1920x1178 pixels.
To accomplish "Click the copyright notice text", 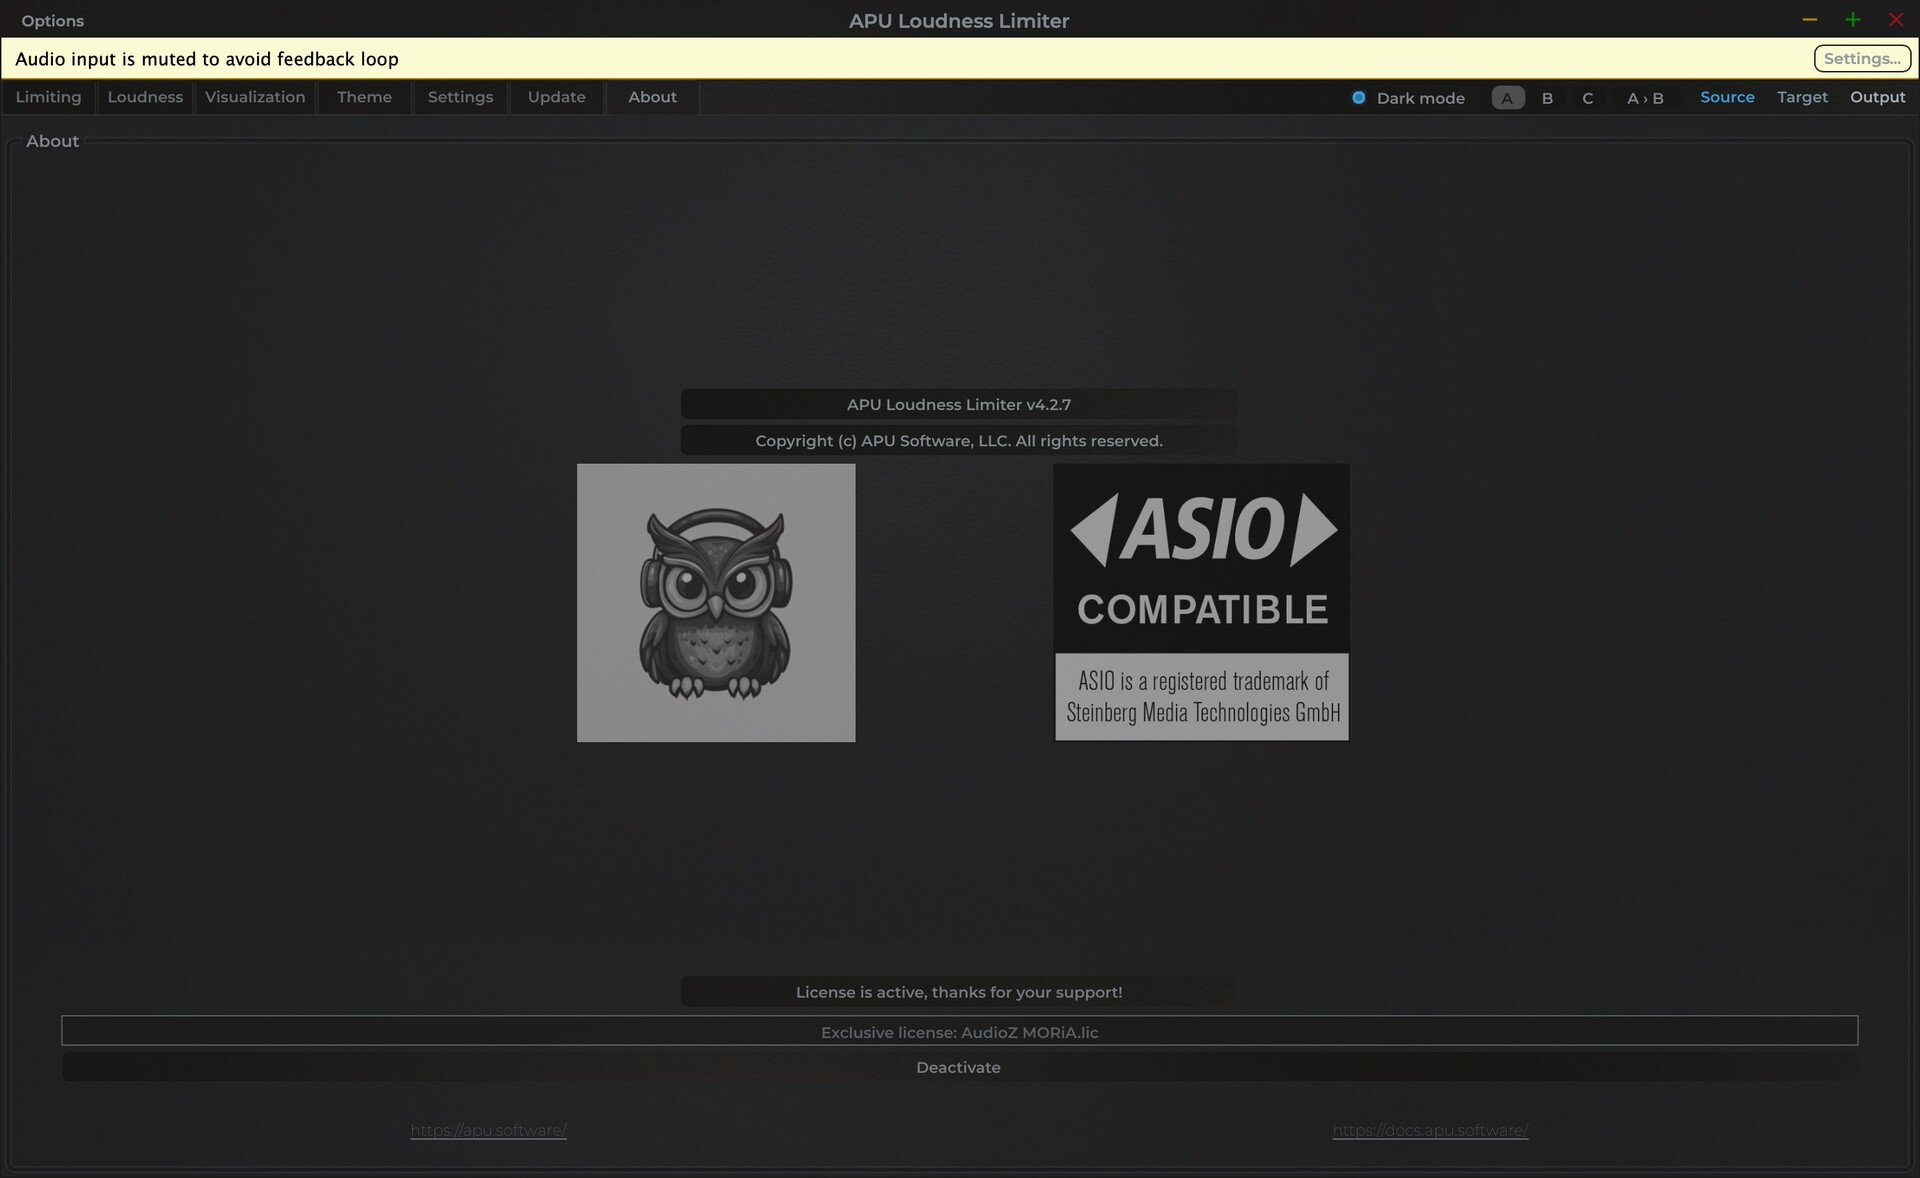I will (958, 440).
